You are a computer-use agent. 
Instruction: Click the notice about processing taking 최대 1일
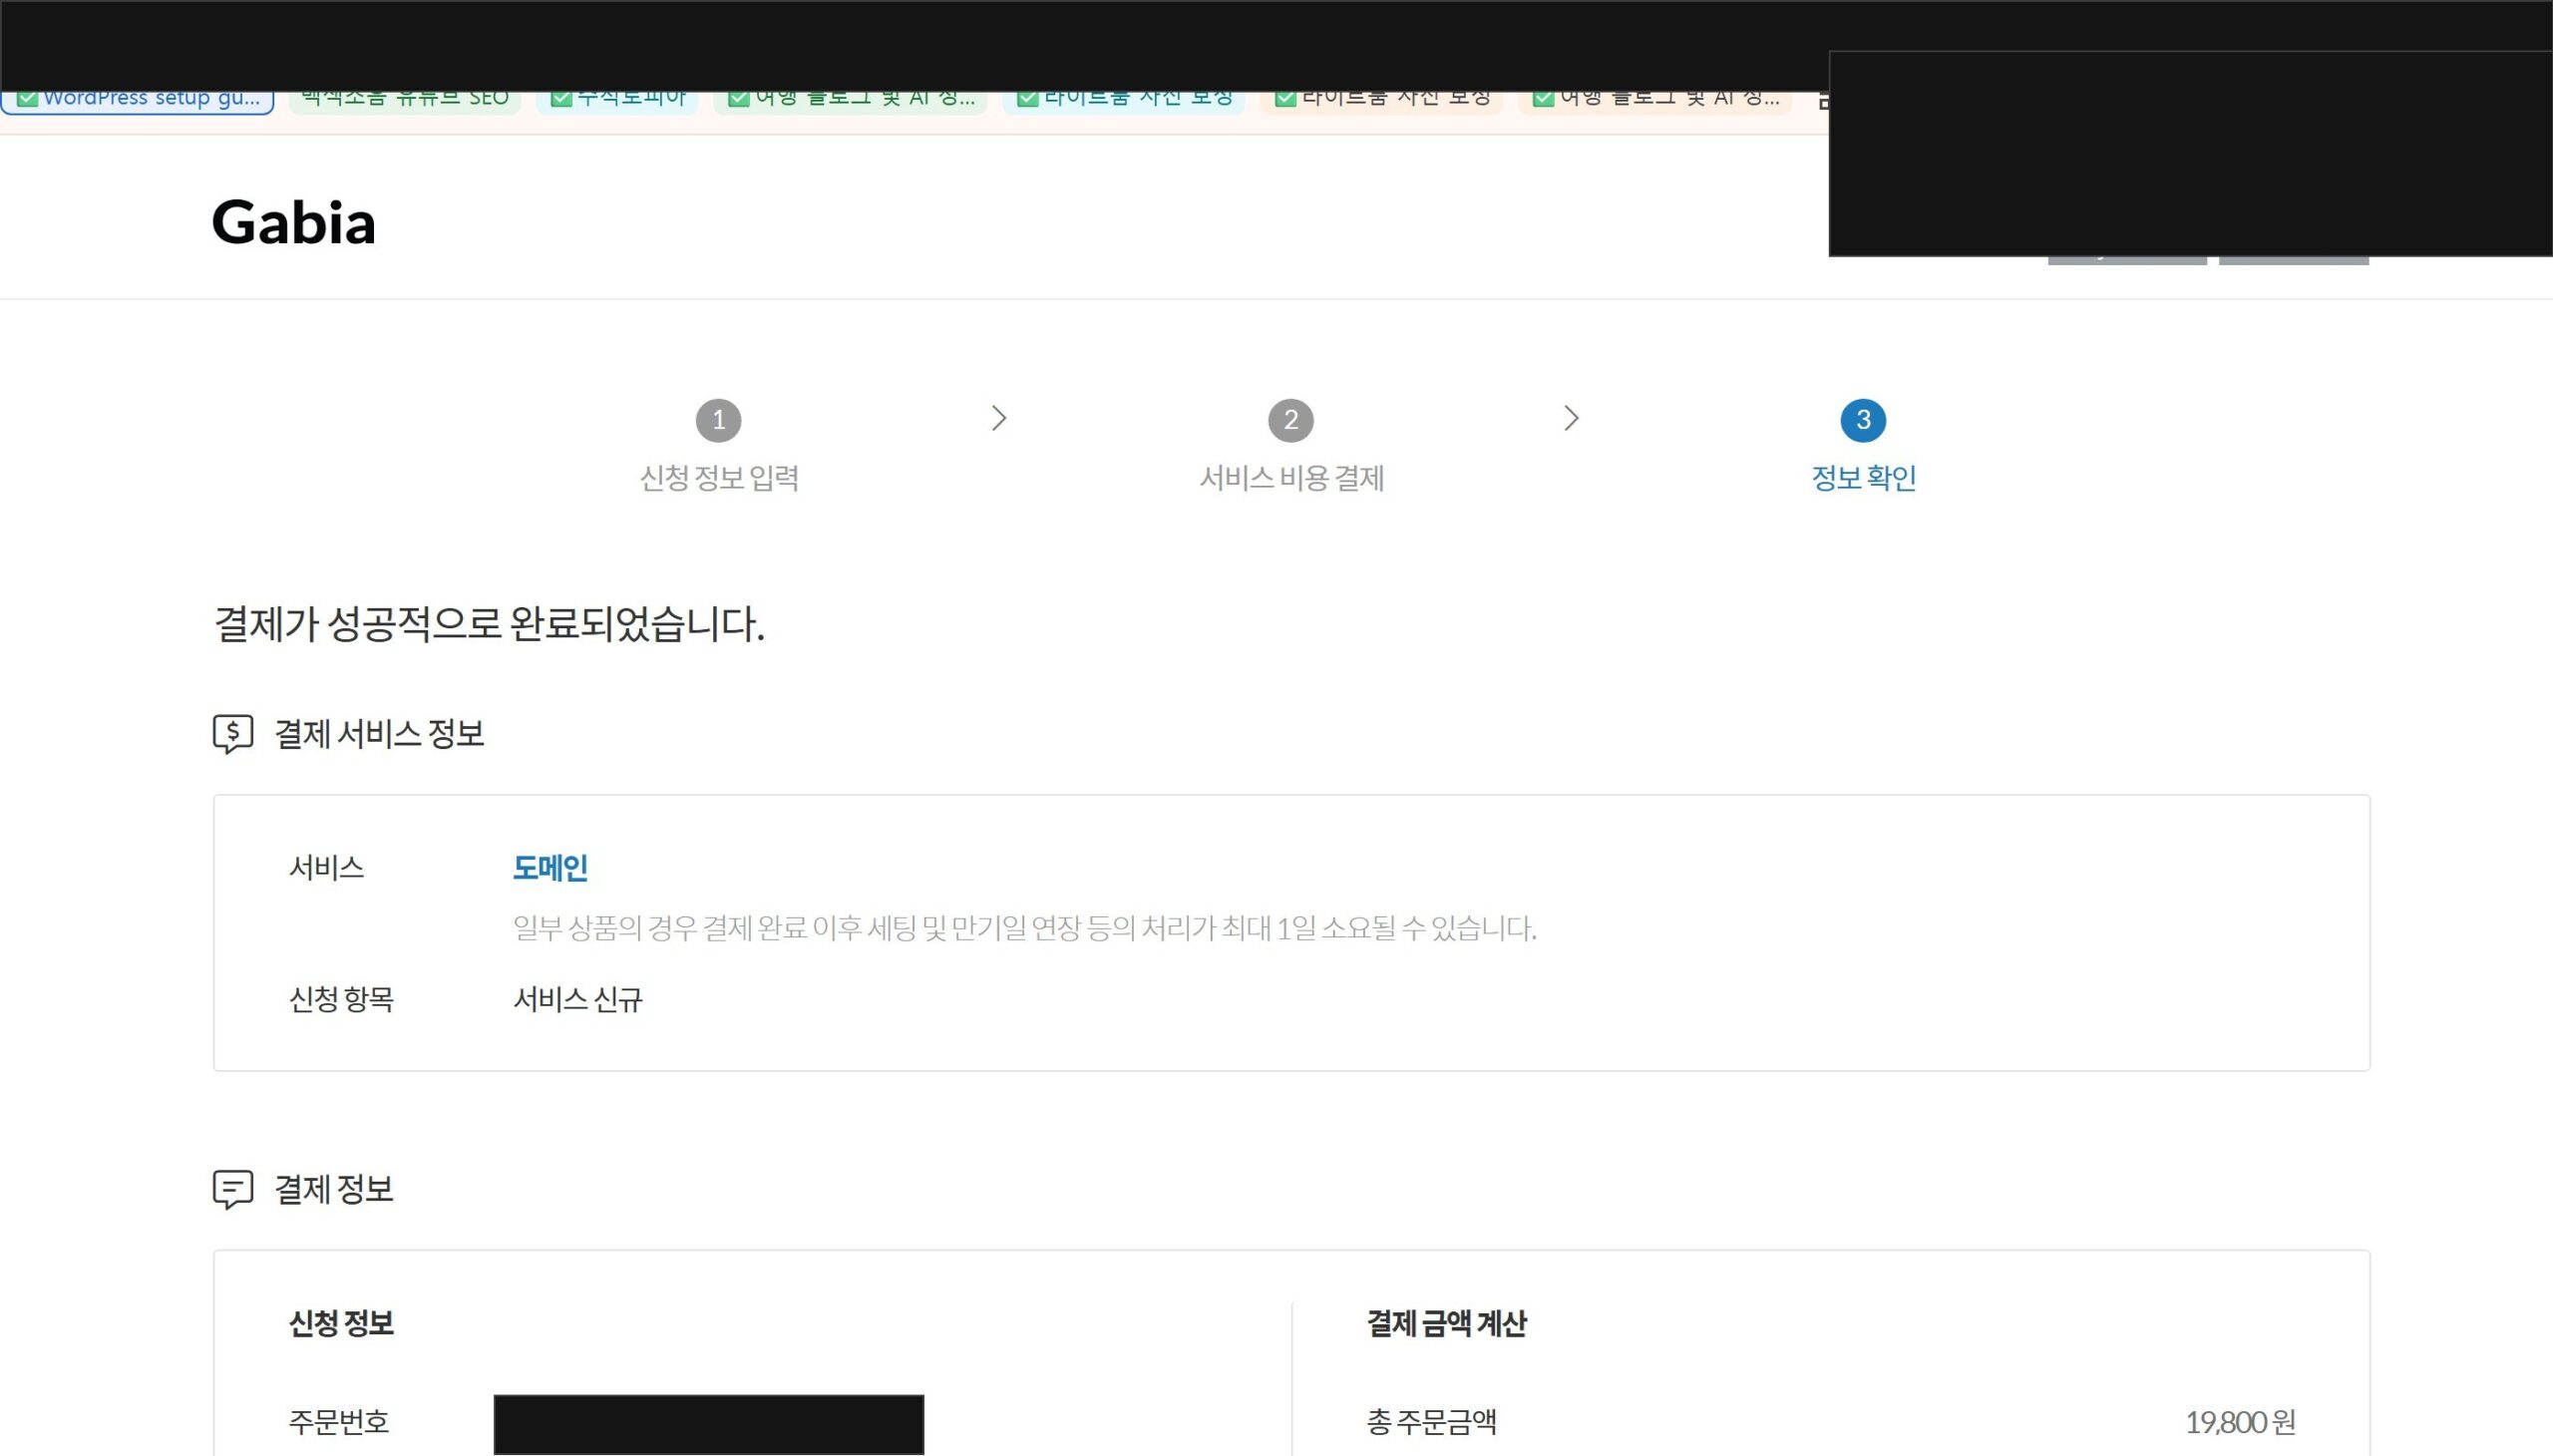(1025, 928)
